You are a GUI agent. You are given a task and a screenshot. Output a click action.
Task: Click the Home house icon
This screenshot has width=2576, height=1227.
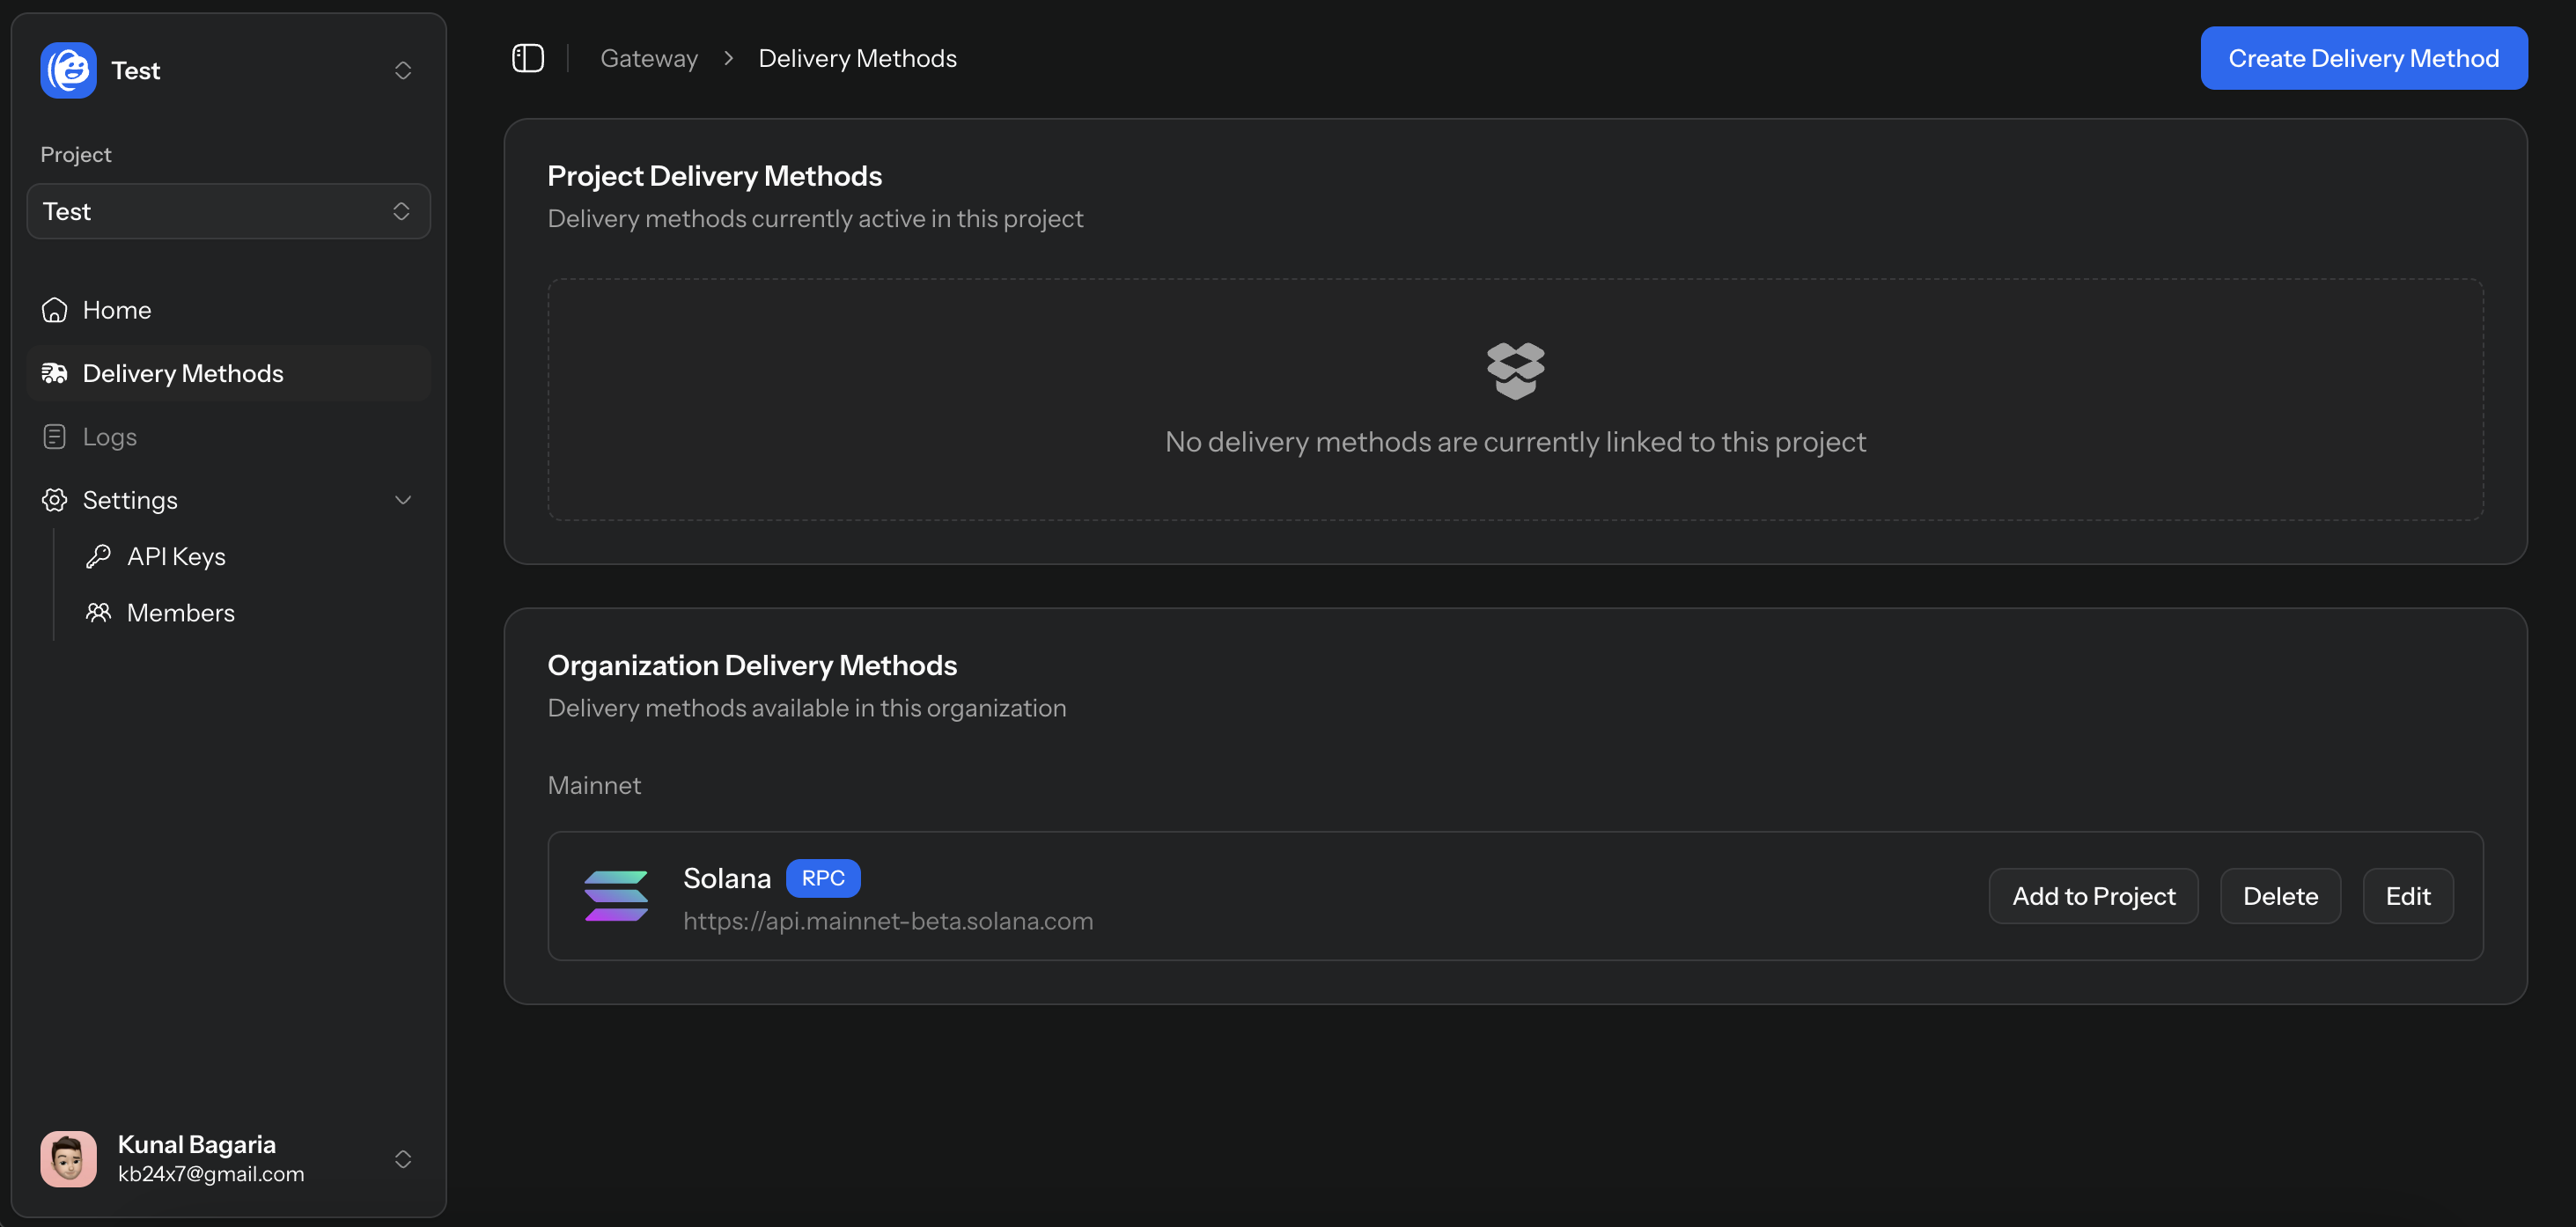(x=54, y=310)
